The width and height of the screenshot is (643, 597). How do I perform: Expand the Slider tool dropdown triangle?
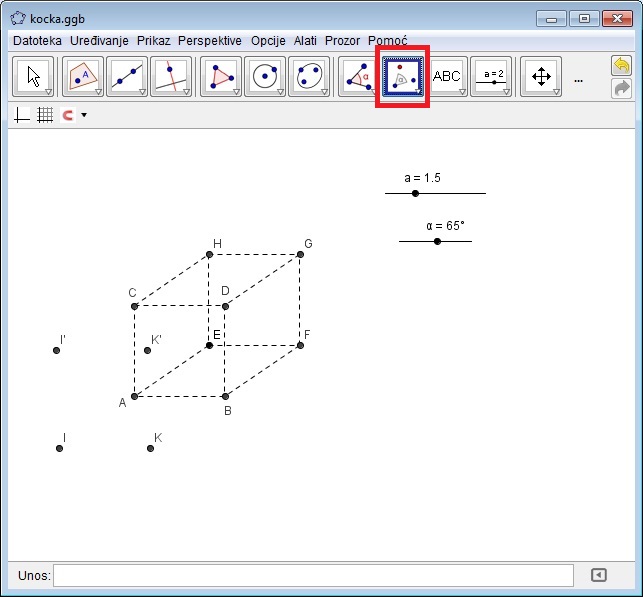(x=506, y=92)
